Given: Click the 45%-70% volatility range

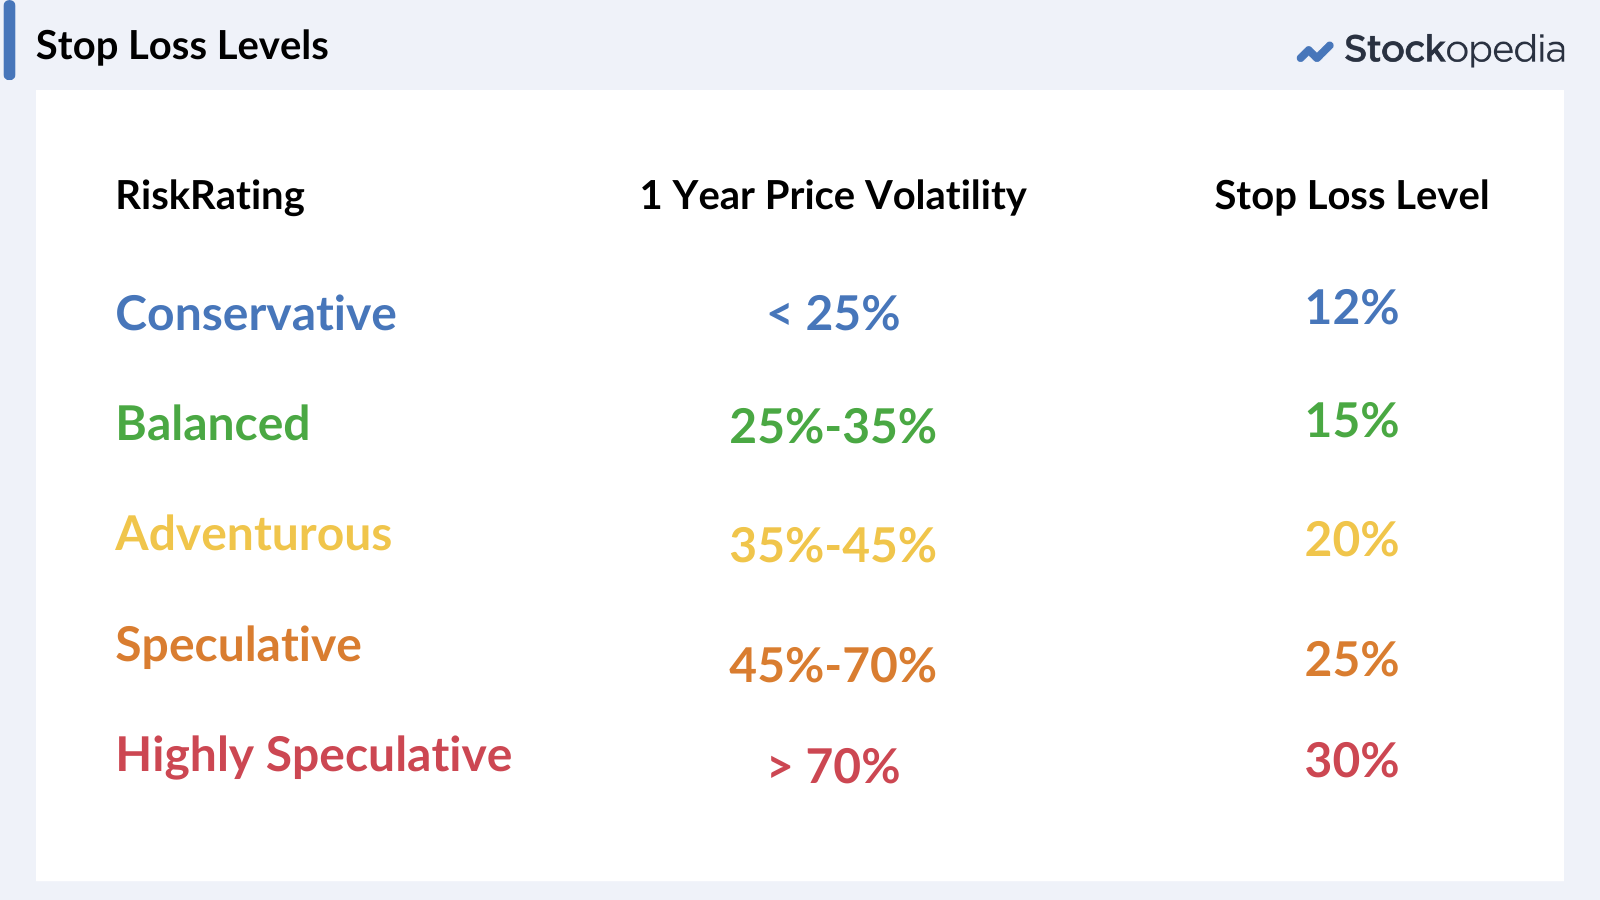Looking at the screenshot, I should (832, 665).
